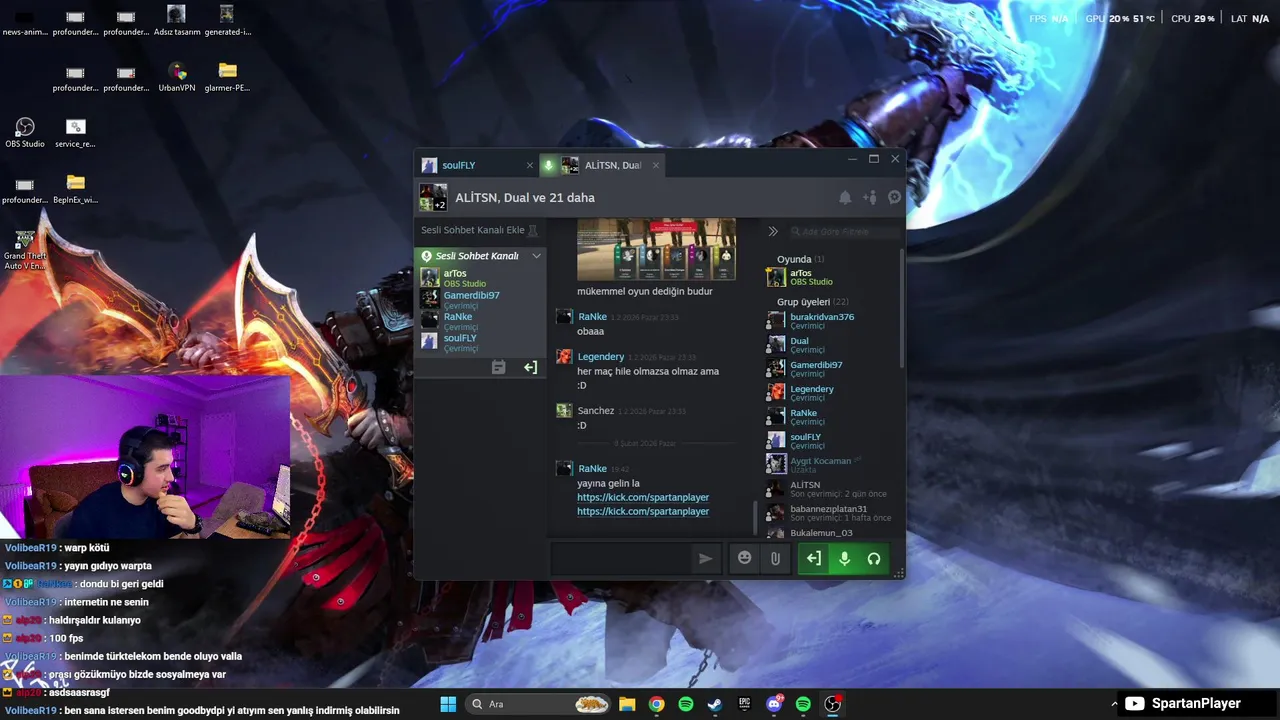Click Legendery username in chat message

tap(601, 357)
